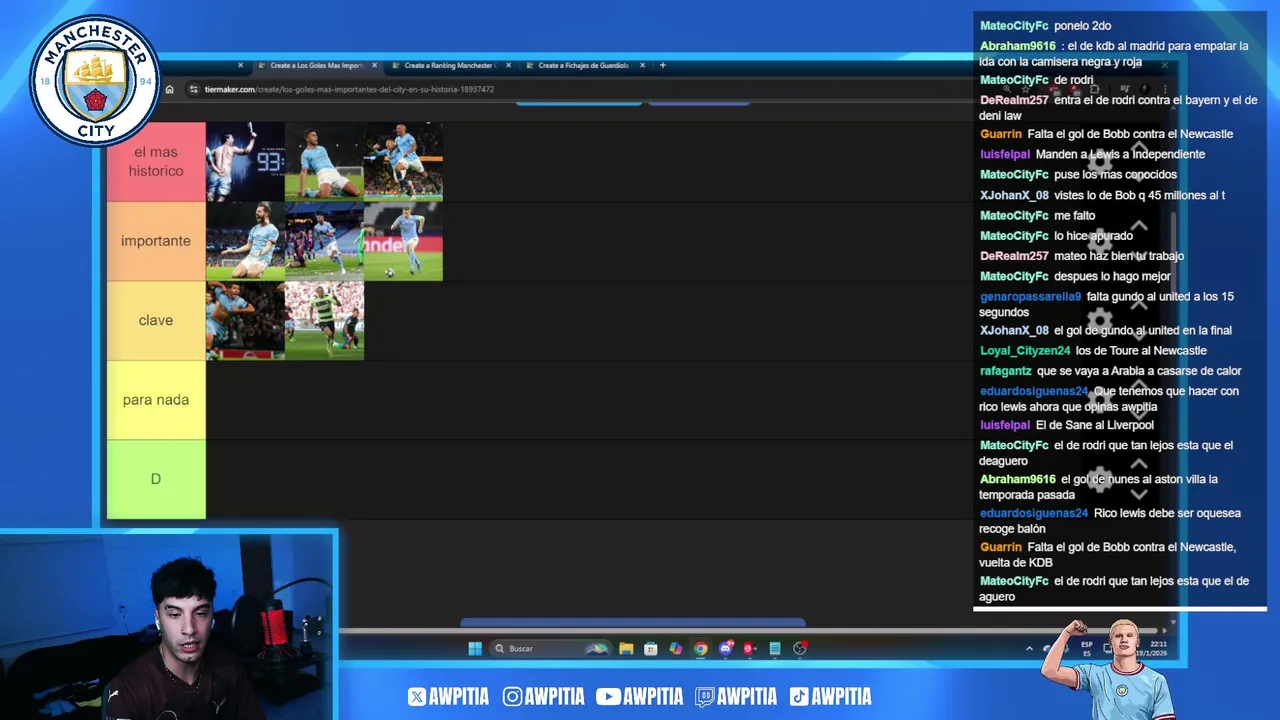Screen dimensions: 1280x720
Task: Open settings gear for 'clave' row
Action: click(x=1099, y=320)
